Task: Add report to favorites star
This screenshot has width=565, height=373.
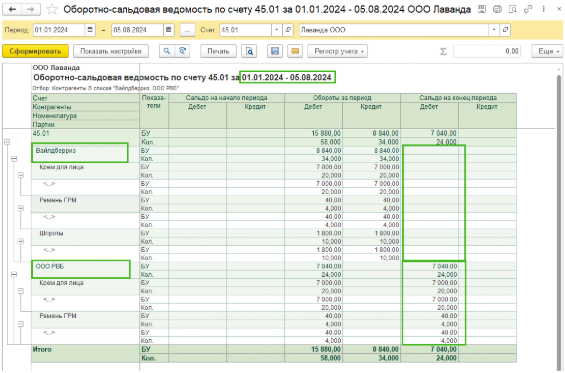Action: [52, 9]
